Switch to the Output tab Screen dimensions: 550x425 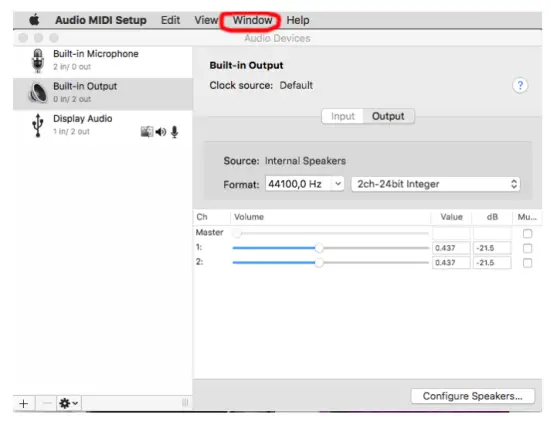pos(388,116)
